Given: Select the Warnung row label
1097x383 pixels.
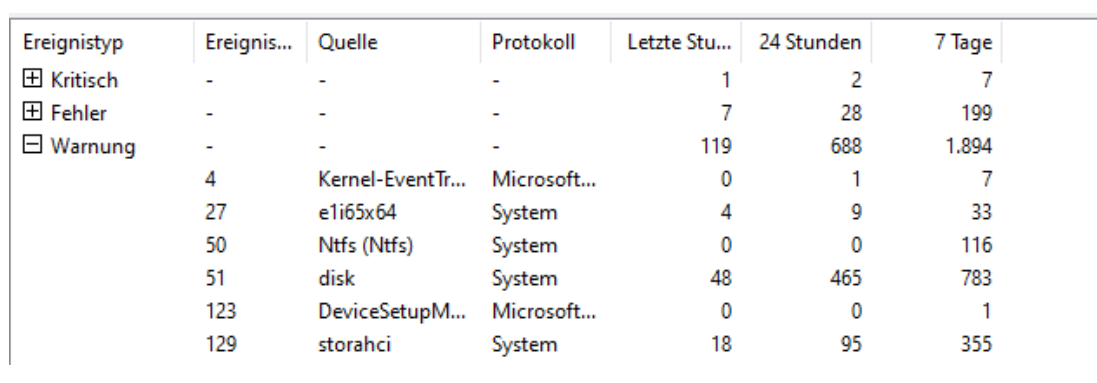Looking at the screenshot, I should [x=93, y=146].
